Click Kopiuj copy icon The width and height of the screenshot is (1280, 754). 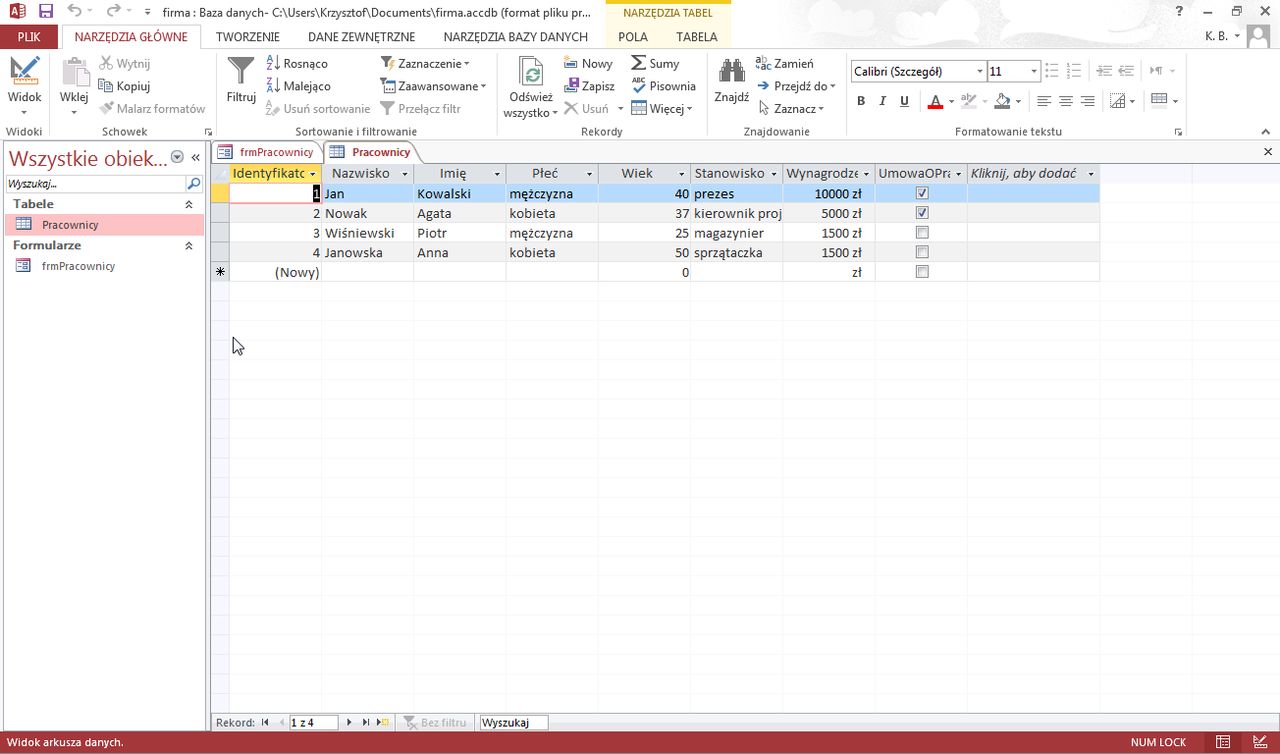click(124, 86)
